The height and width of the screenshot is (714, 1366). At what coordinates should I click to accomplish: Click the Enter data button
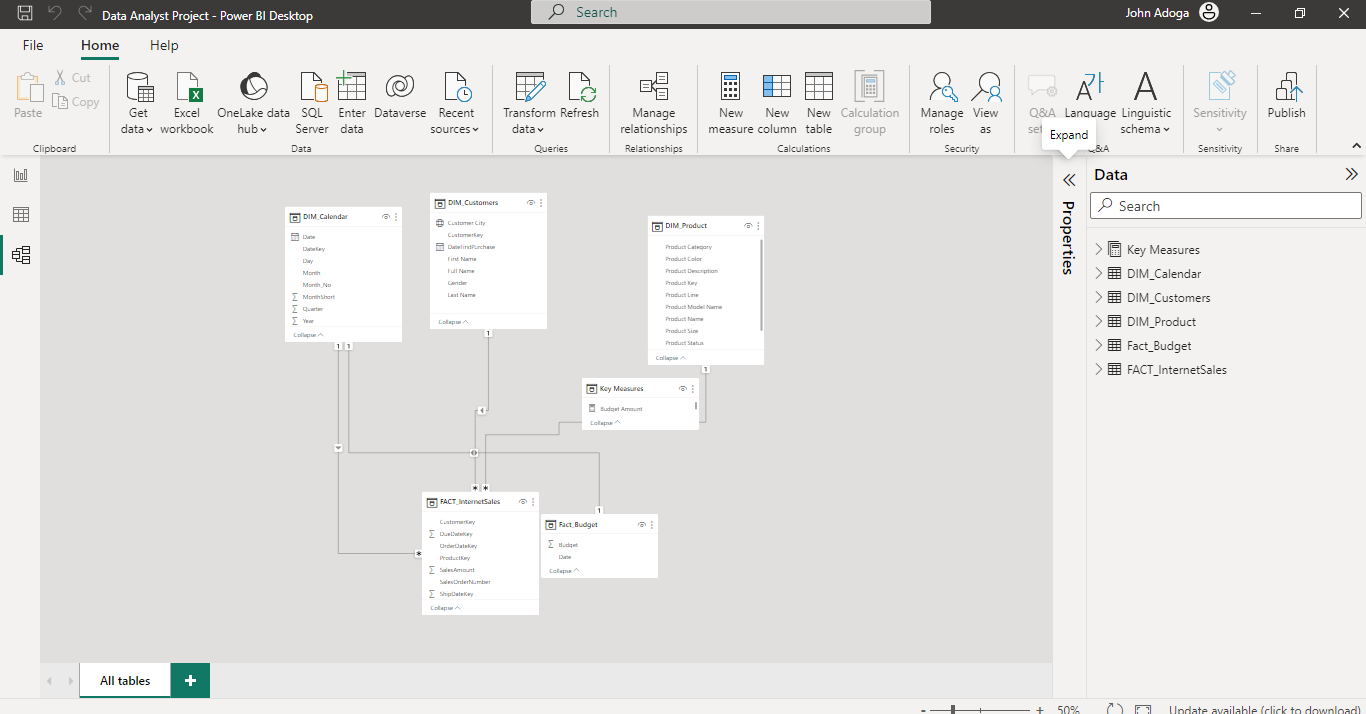click(x=352, y=103)
